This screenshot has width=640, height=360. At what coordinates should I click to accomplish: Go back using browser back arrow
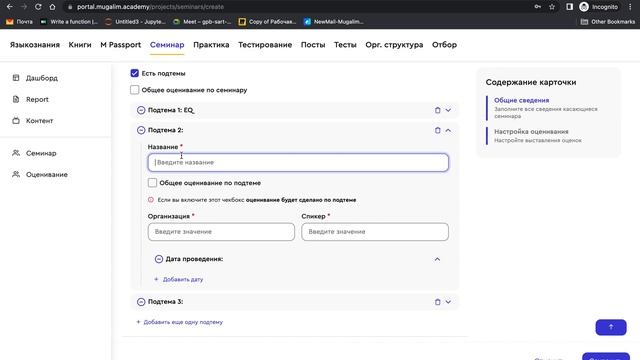tap(9, 7)
